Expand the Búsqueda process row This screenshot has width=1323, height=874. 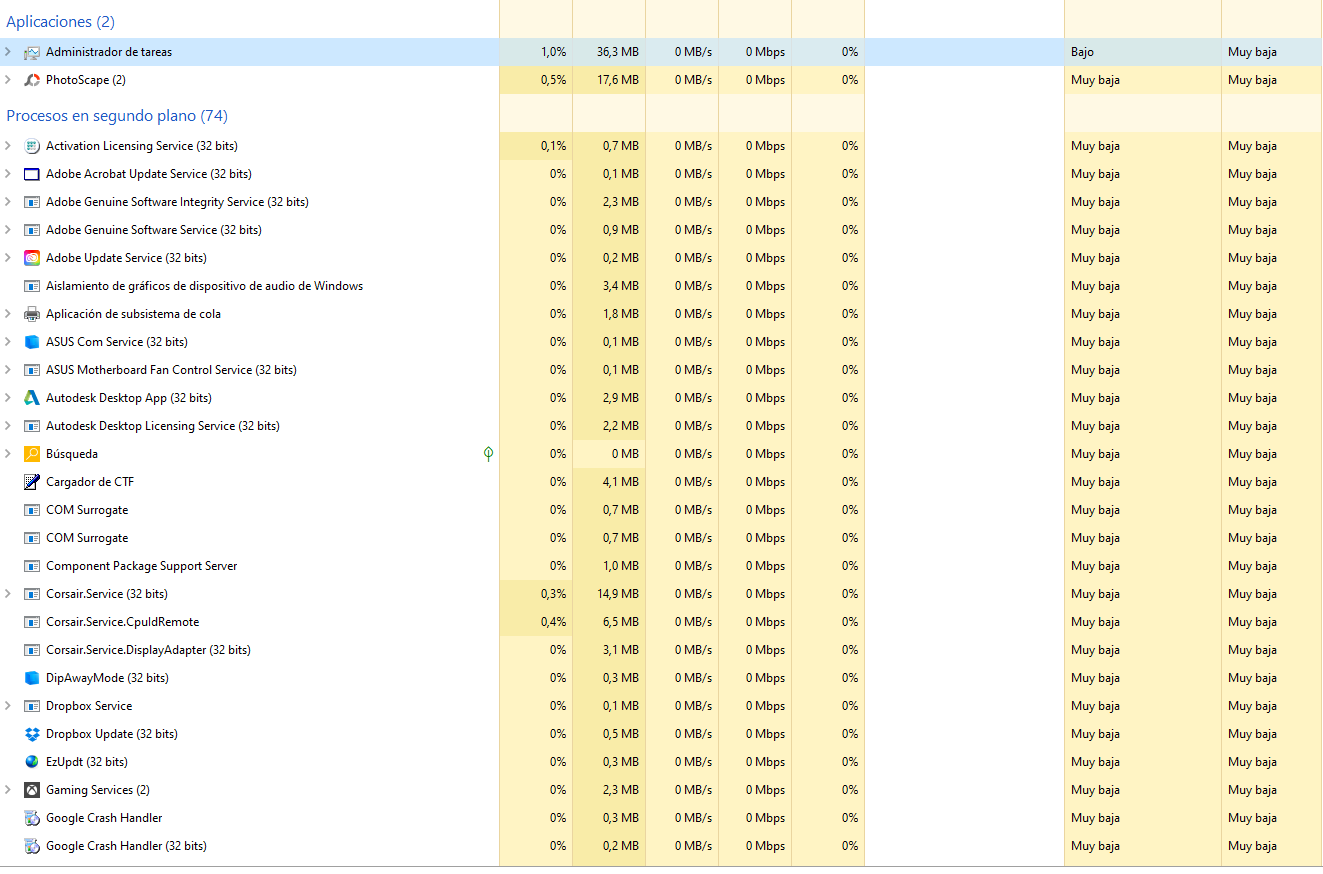click(x=8, y=454)
